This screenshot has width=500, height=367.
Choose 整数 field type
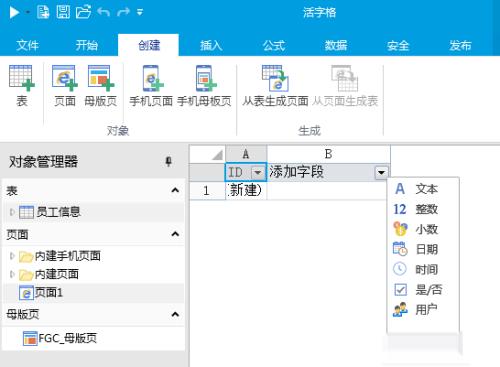[423, 209]
